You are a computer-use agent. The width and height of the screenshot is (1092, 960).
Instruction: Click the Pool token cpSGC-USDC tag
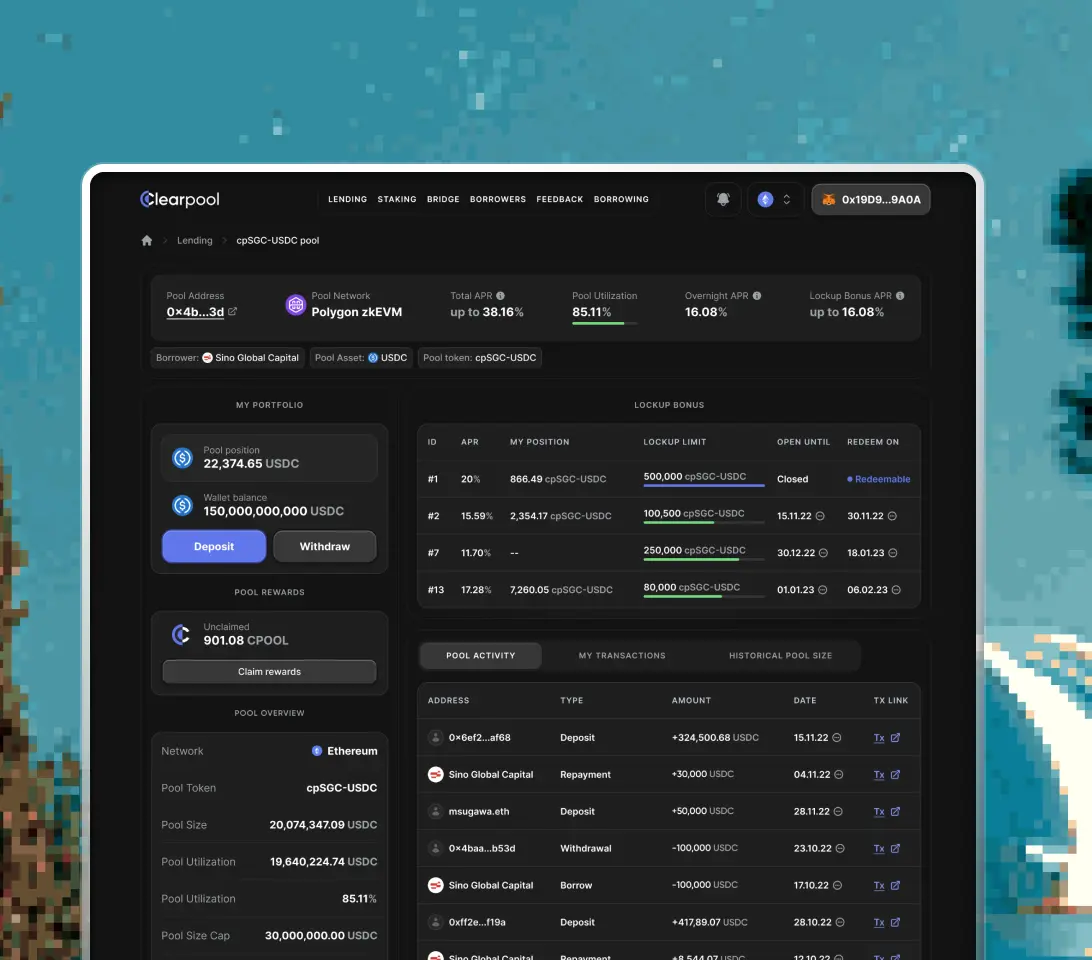point(480,357)
